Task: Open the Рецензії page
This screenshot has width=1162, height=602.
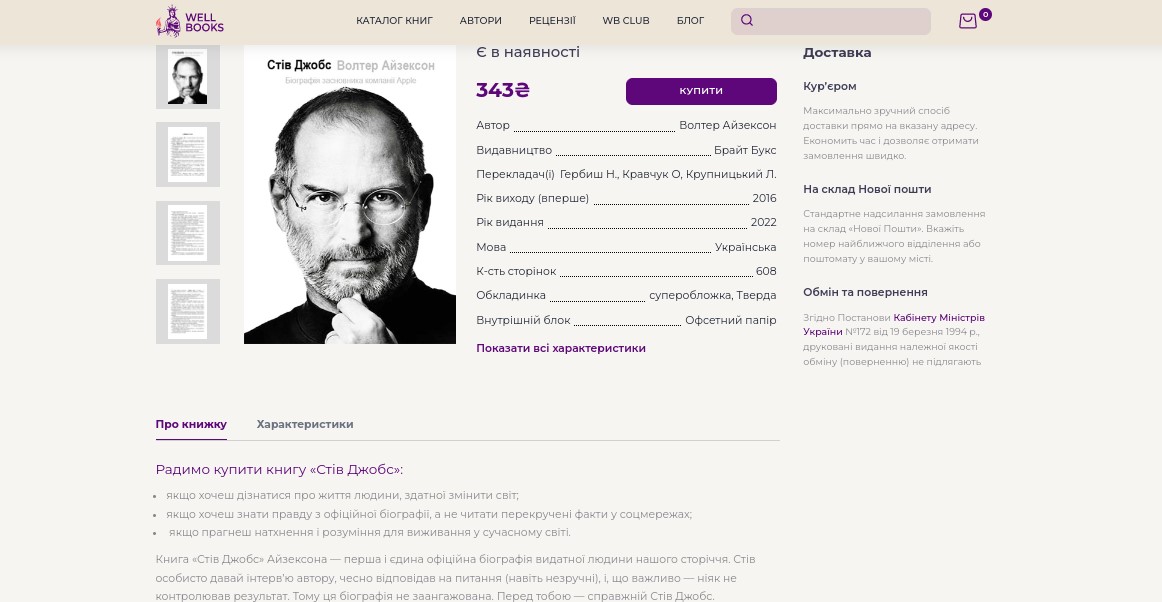Action: 552,21
